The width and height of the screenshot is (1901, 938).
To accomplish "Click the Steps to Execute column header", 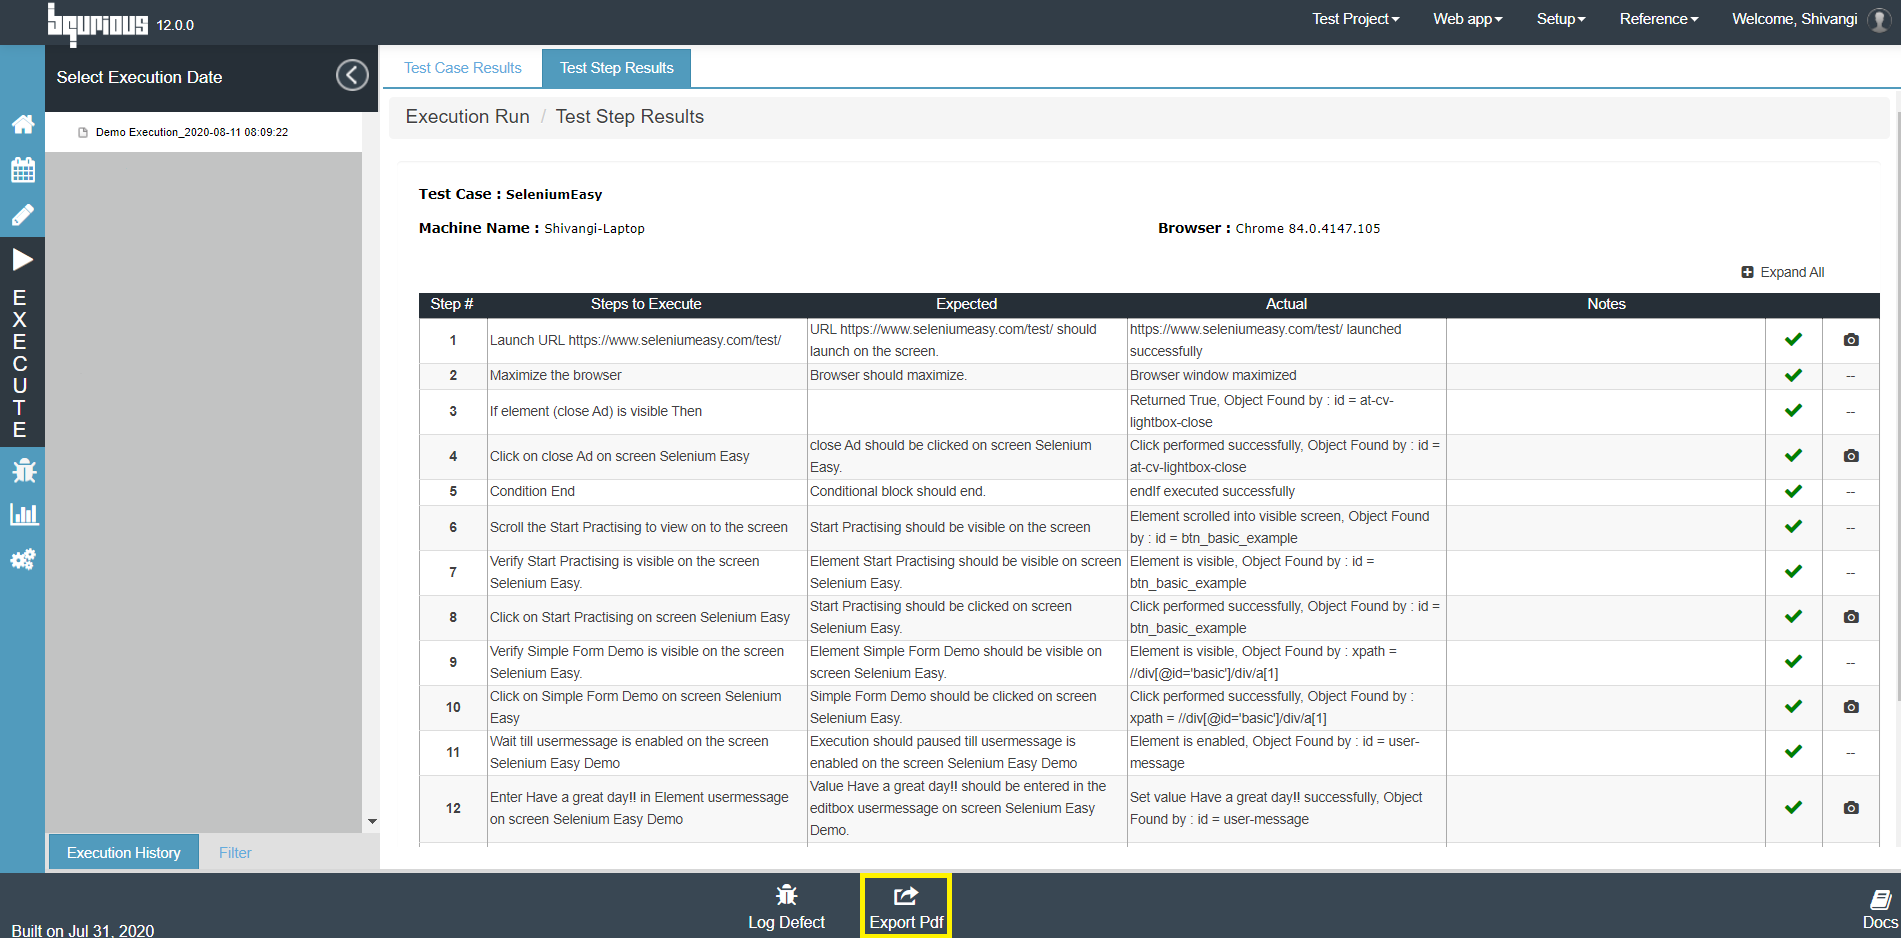I will (x=646, y=304).
